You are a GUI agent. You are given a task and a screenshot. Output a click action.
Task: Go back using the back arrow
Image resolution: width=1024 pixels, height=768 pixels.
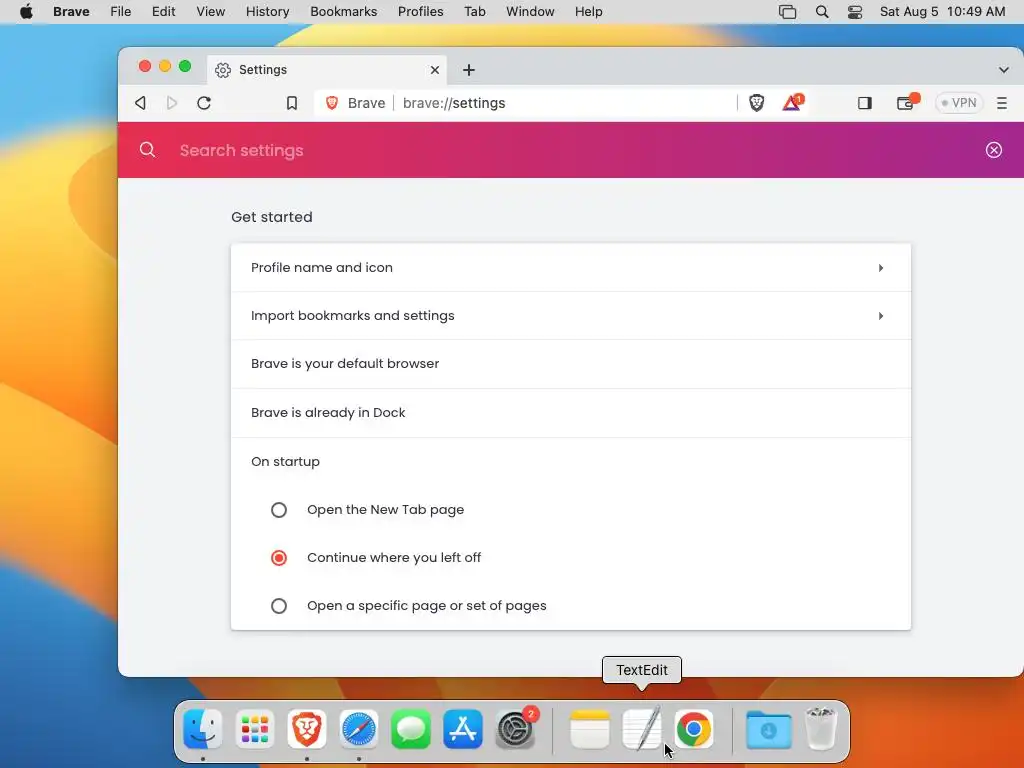coord(140,103)
